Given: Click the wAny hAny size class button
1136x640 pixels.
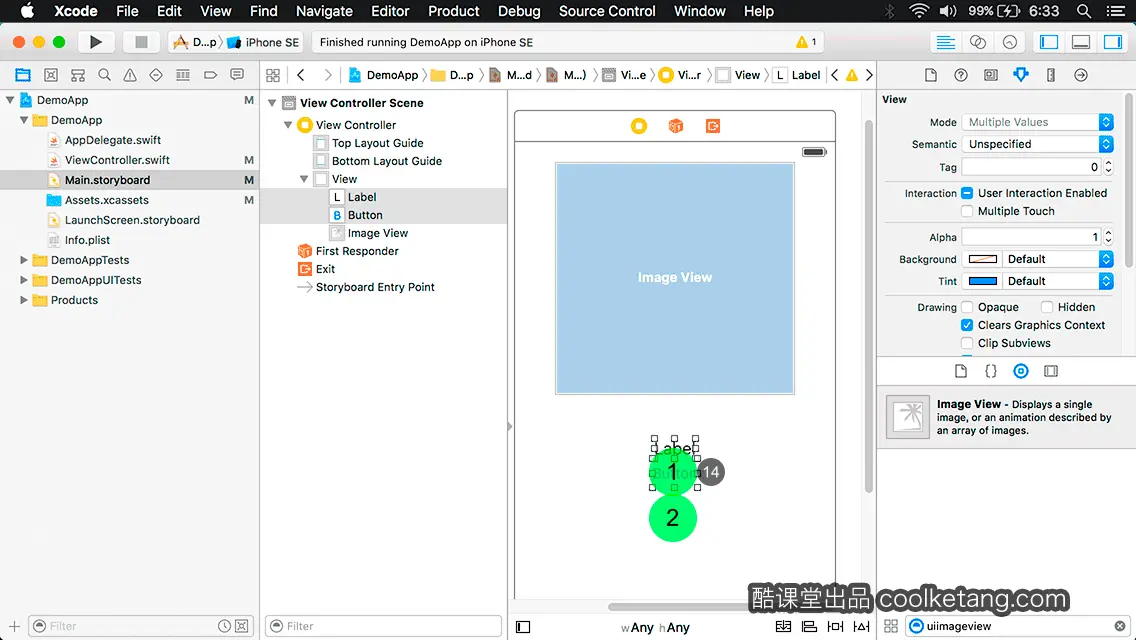Looking at the screenshot, I should tap(655, 628).
